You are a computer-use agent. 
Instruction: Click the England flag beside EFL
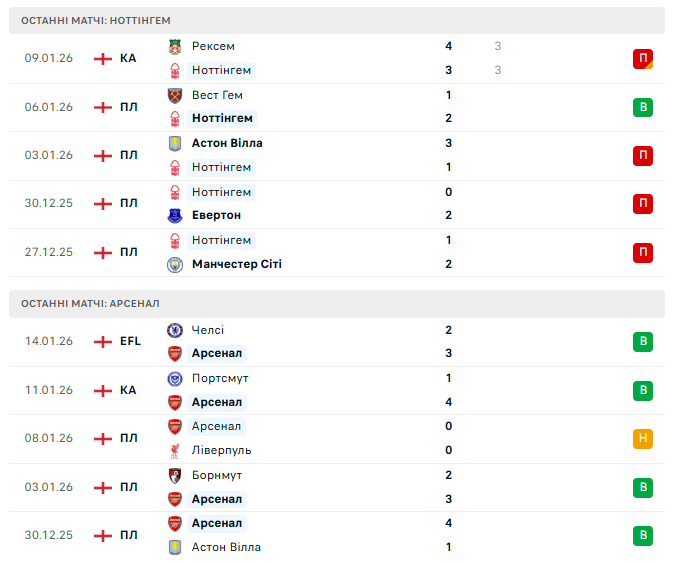(103, 341)
